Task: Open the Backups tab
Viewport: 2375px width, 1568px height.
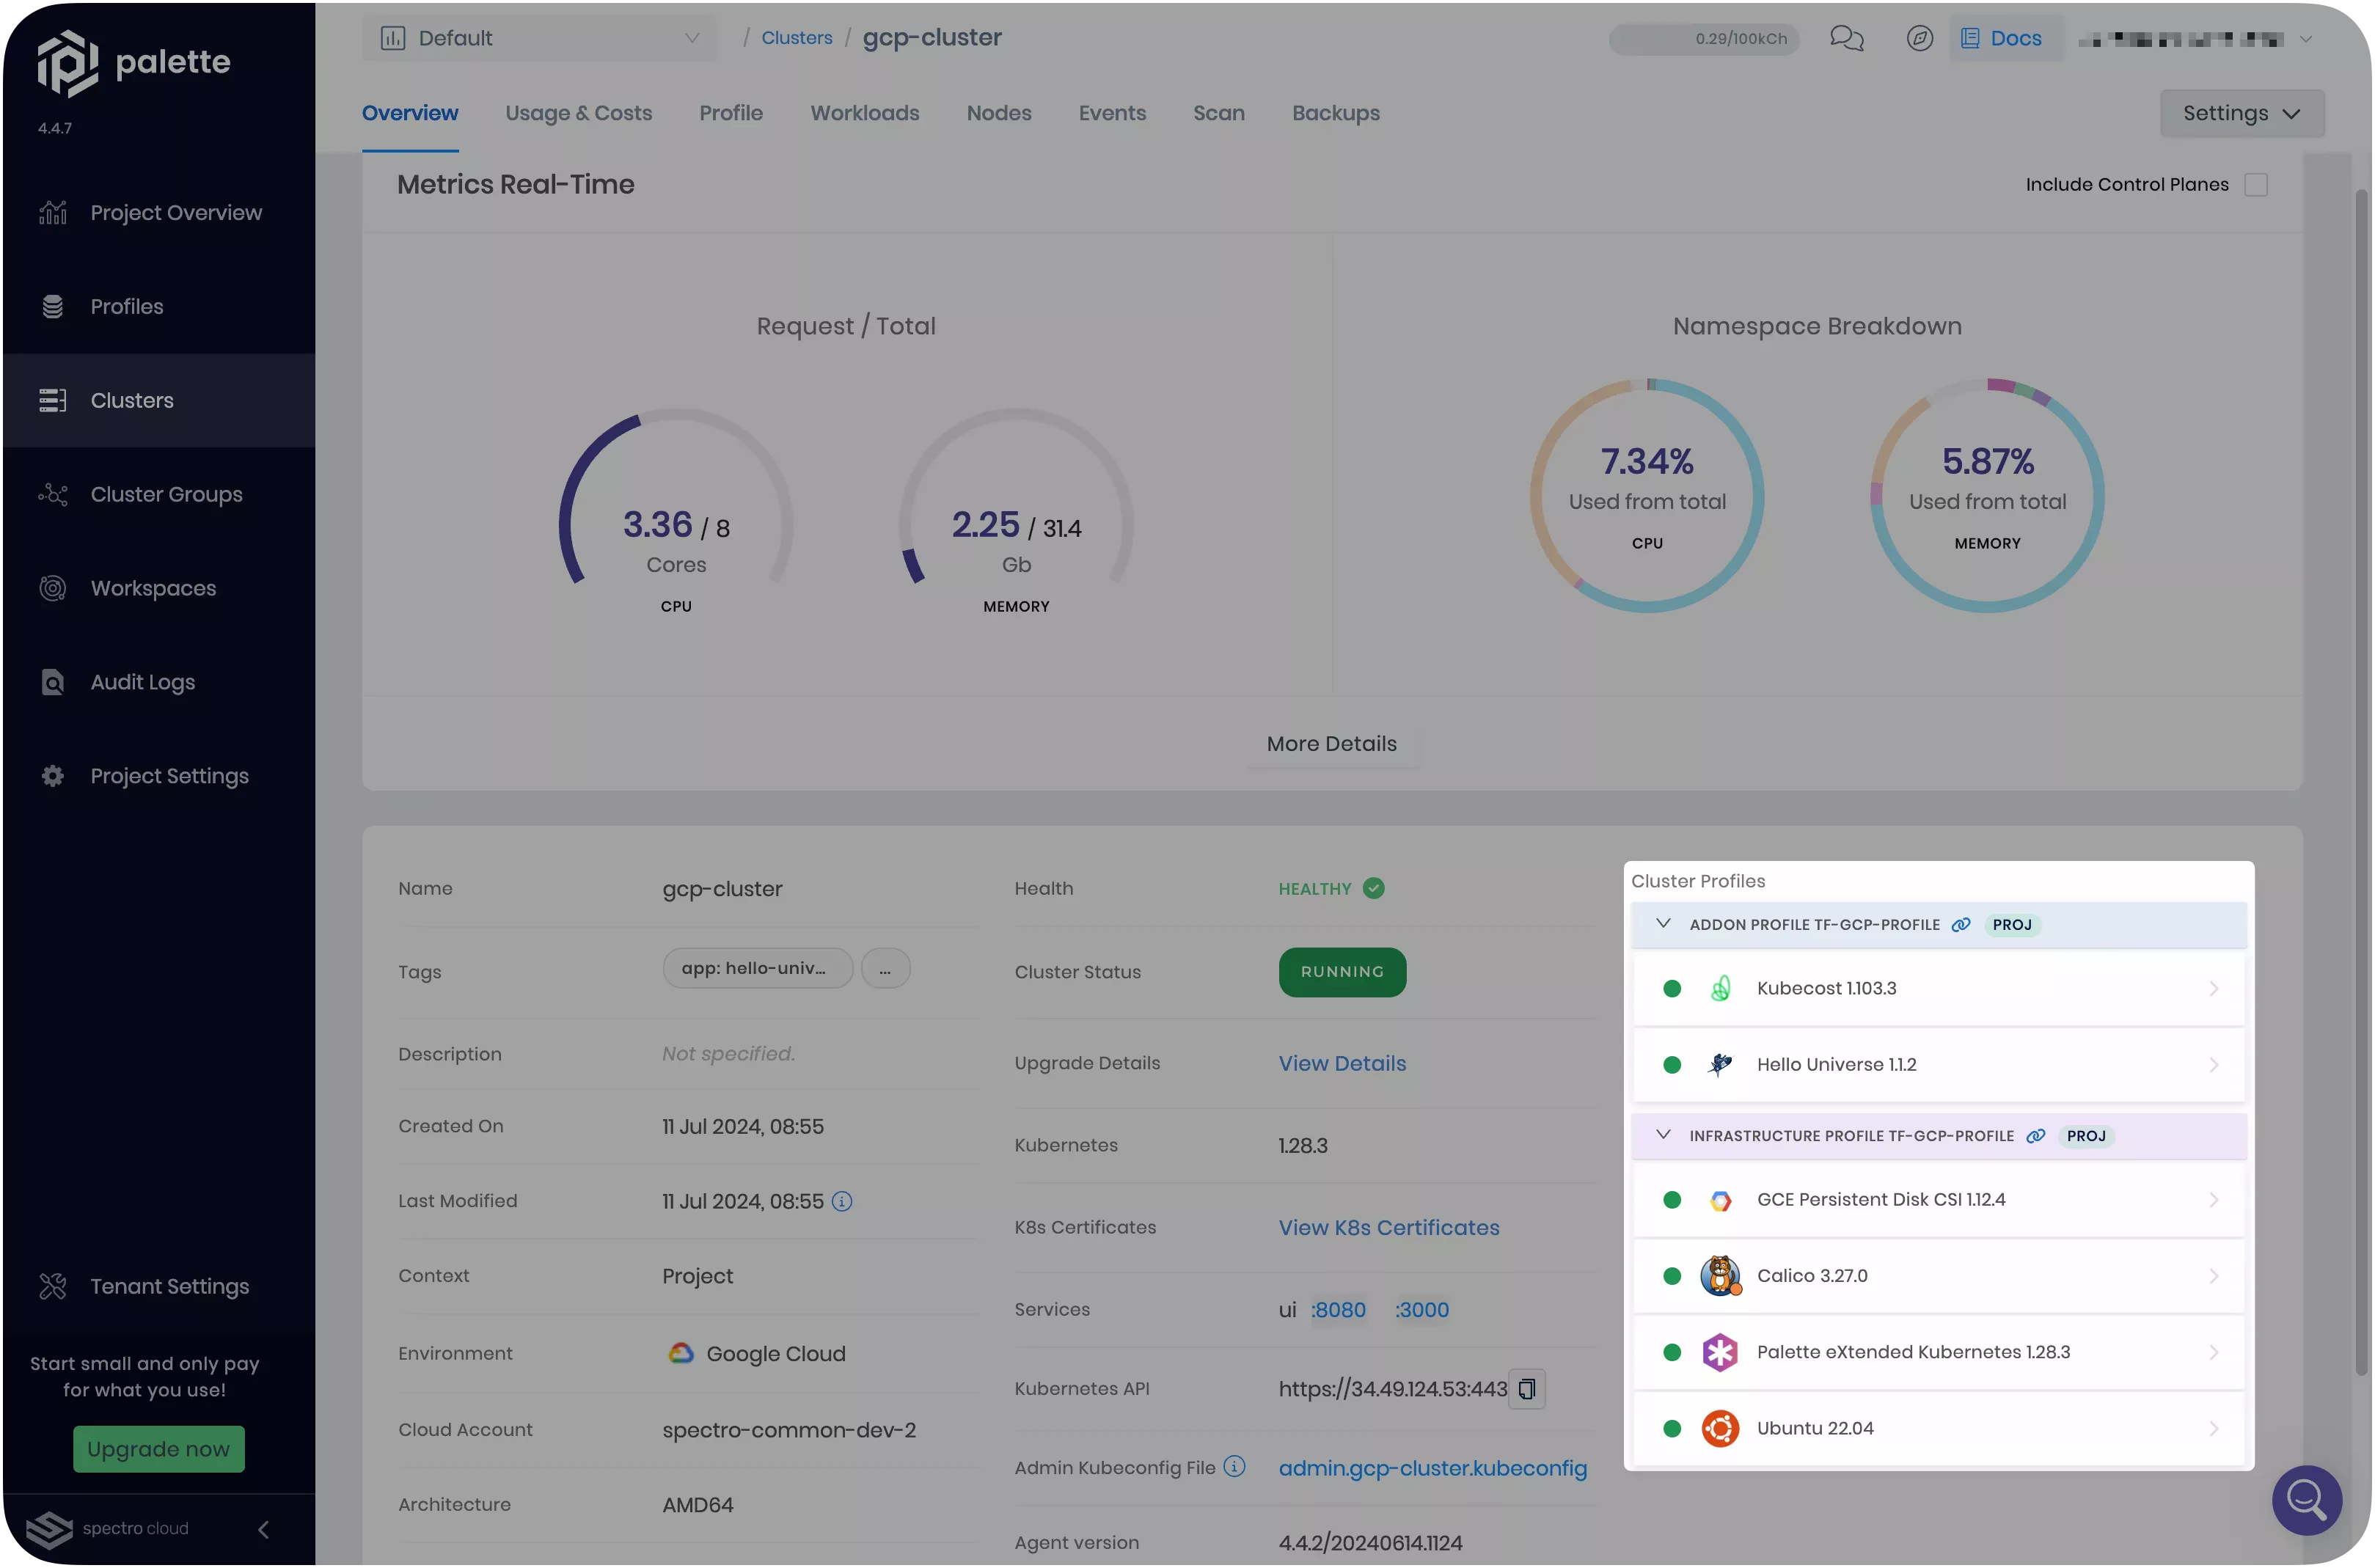Action: click(1336, 113)
